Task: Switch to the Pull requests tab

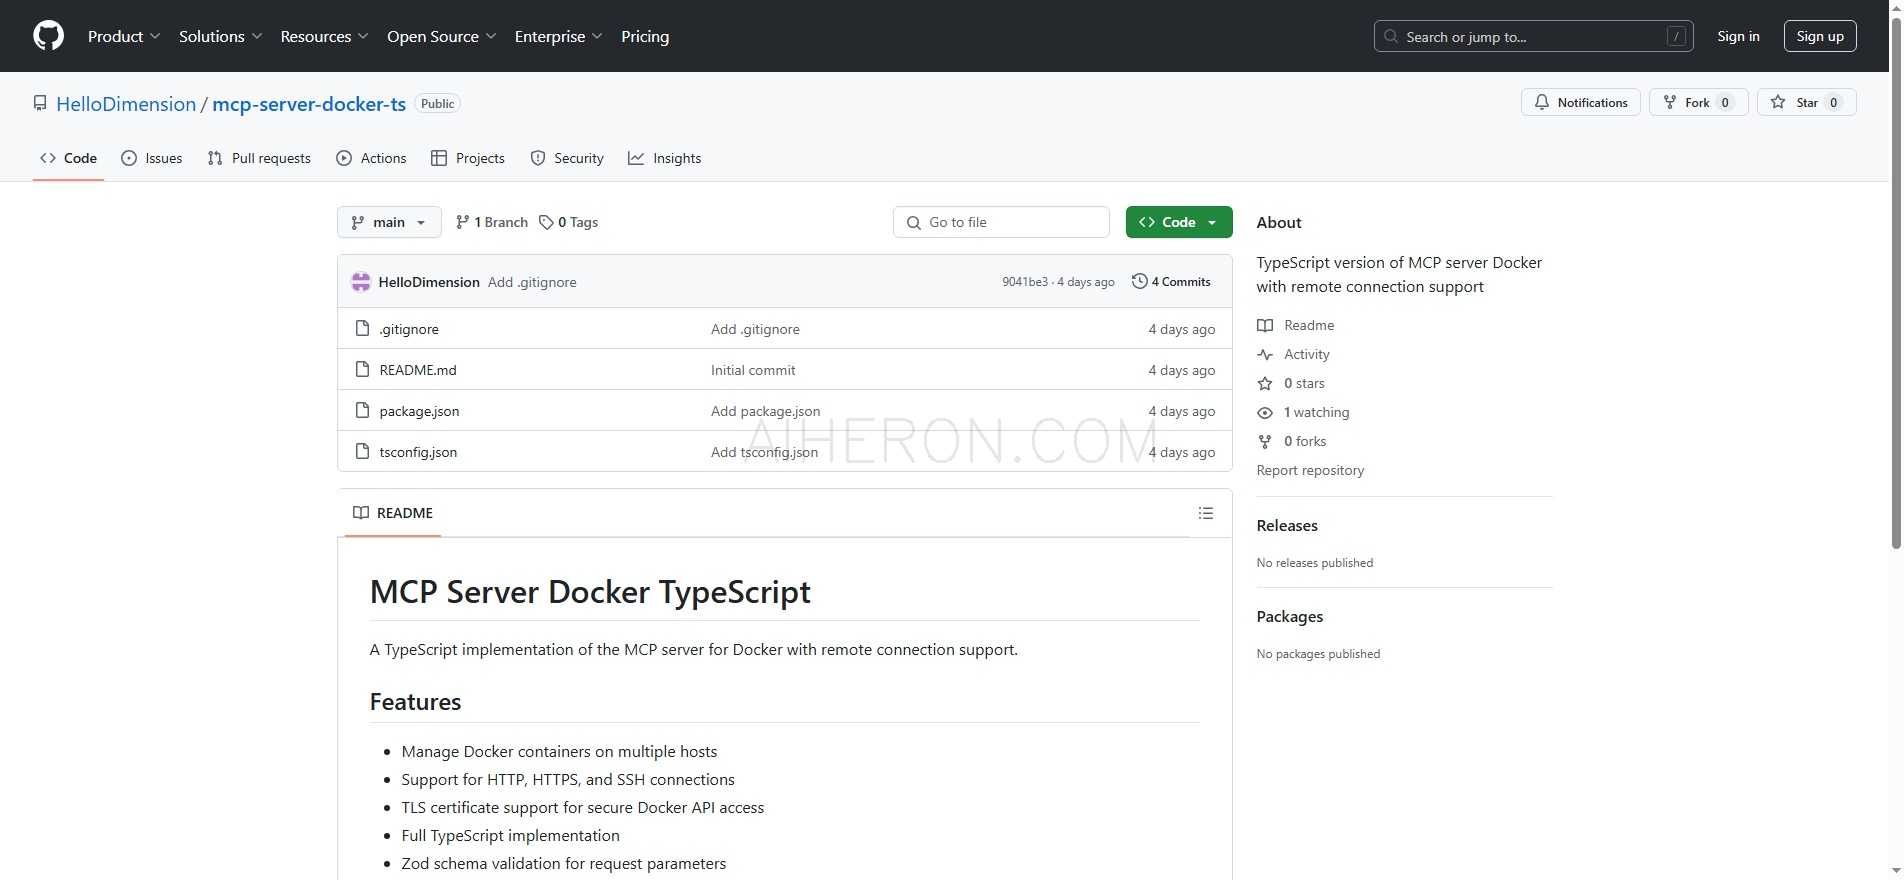Action: tap(259, 158)
